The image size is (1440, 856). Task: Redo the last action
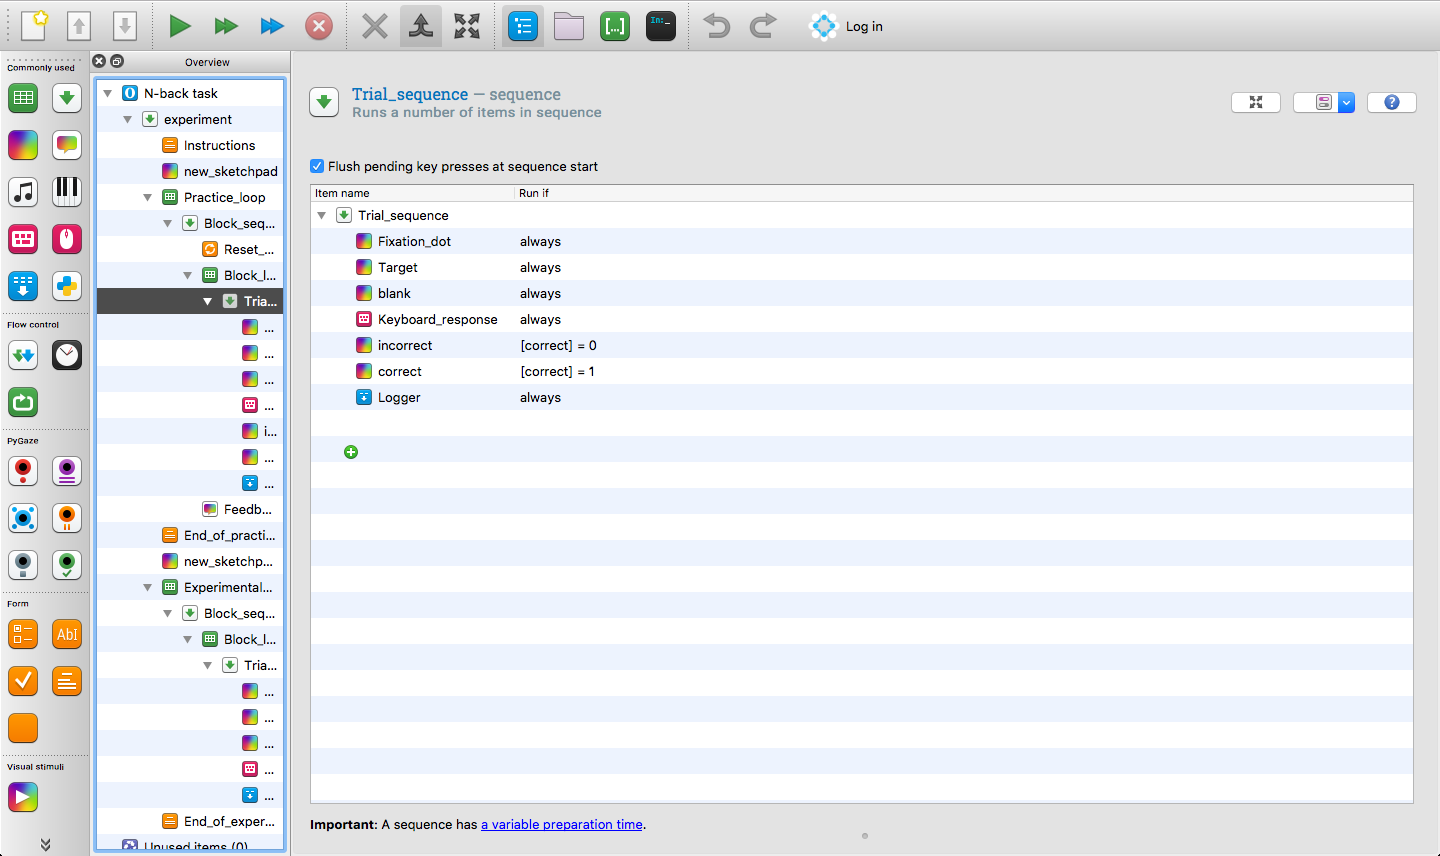(763, 26)
